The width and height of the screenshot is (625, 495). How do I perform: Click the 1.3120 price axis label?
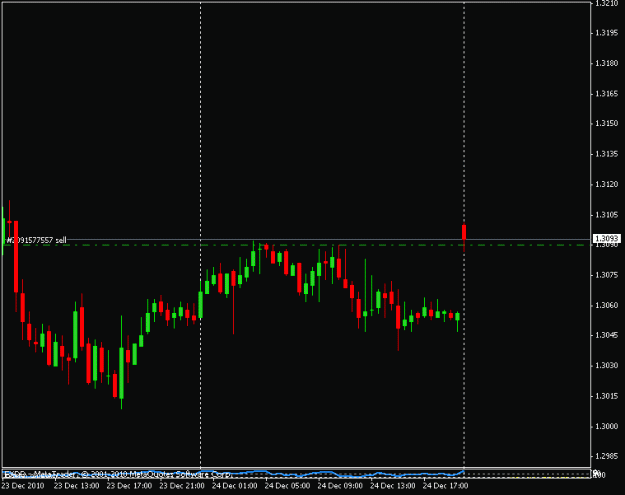pyautogui.click(x=607, y=185)
